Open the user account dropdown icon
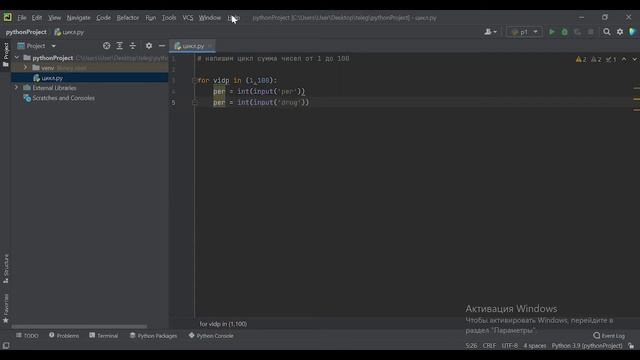640x360 pixels. click(490, 32)
